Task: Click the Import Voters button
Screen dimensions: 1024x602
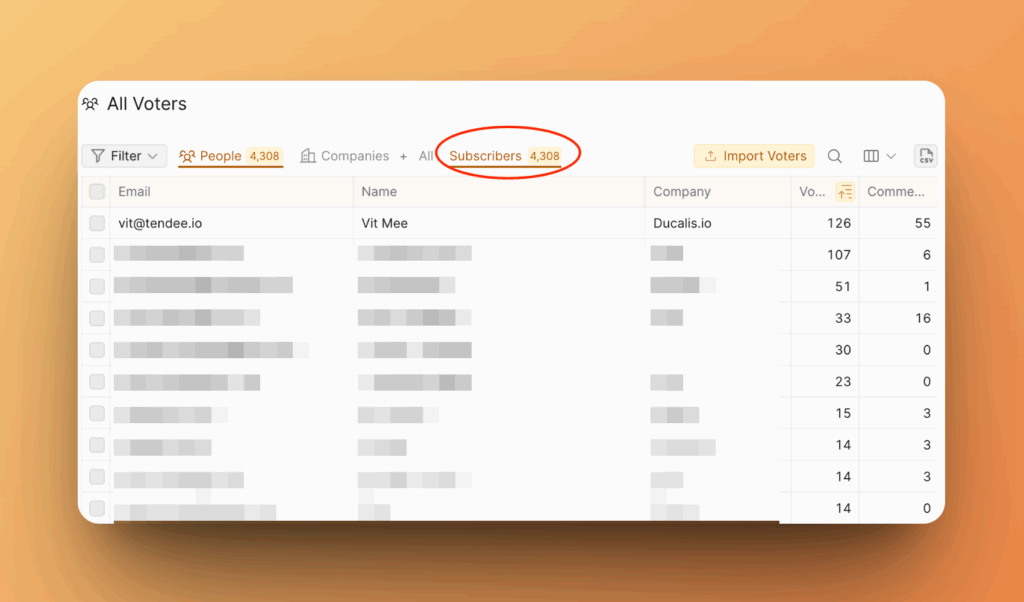Action: [754, 156]
